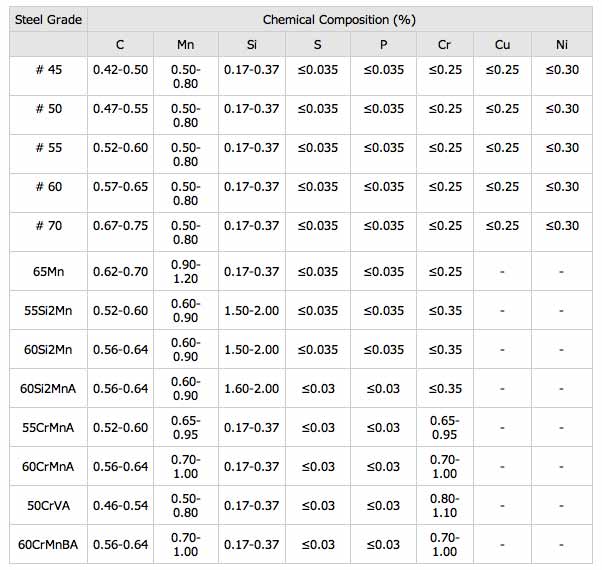Click the 55Si2Mn grade cell

(48, 310)
